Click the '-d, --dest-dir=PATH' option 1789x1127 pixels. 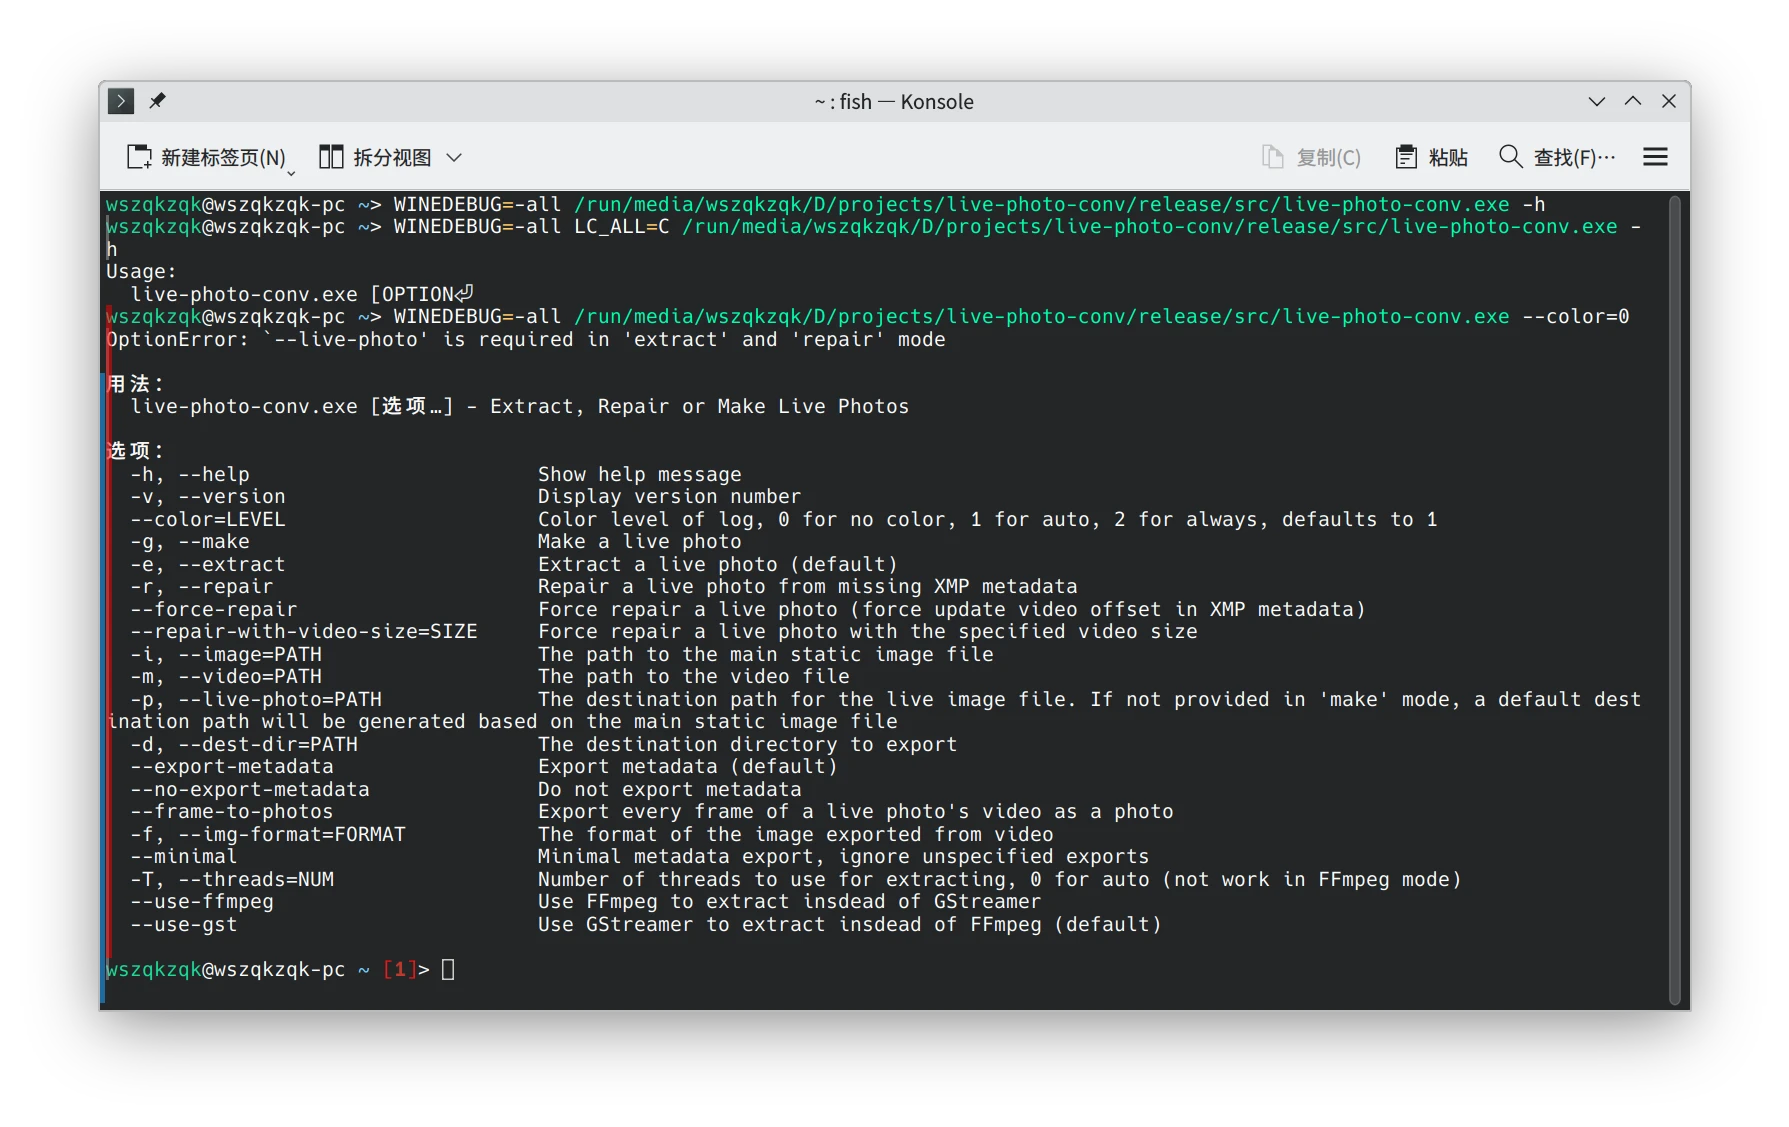pyautogui.click(x=244, y=744)
